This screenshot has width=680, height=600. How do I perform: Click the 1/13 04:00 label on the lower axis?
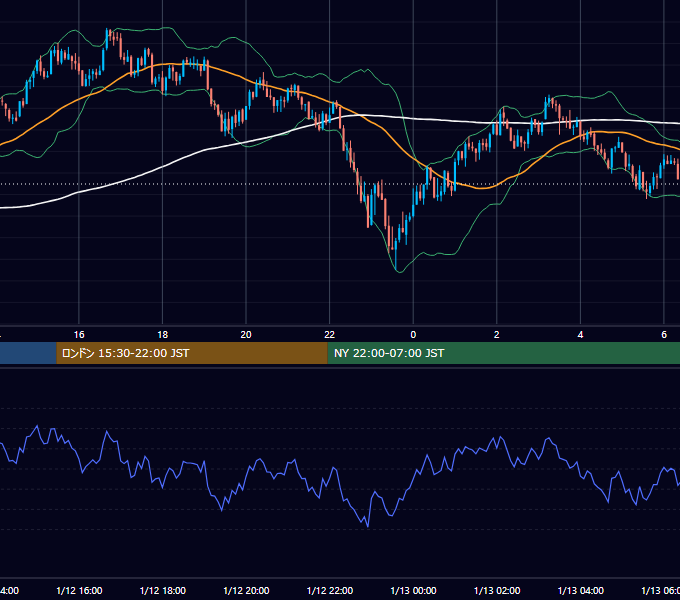580,590
